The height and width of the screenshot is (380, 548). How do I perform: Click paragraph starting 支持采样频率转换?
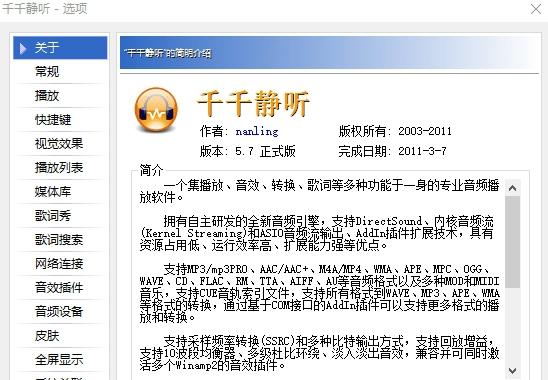pos(319,353)
